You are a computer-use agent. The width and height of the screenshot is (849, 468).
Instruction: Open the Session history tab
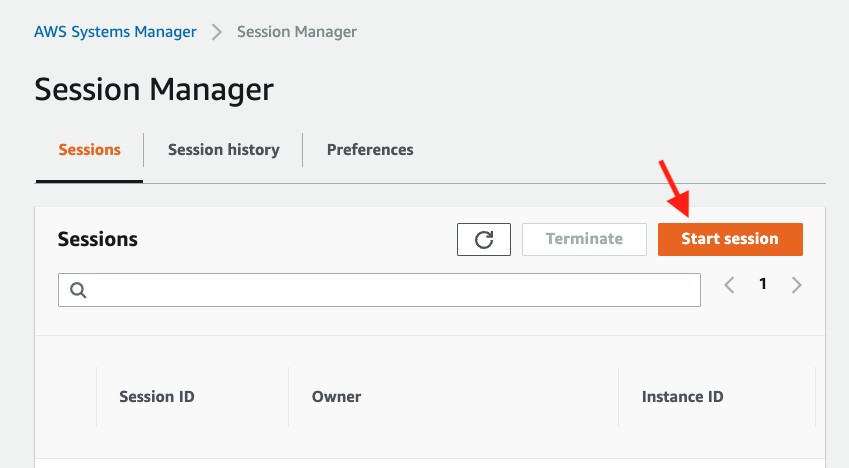pos(223,150)
